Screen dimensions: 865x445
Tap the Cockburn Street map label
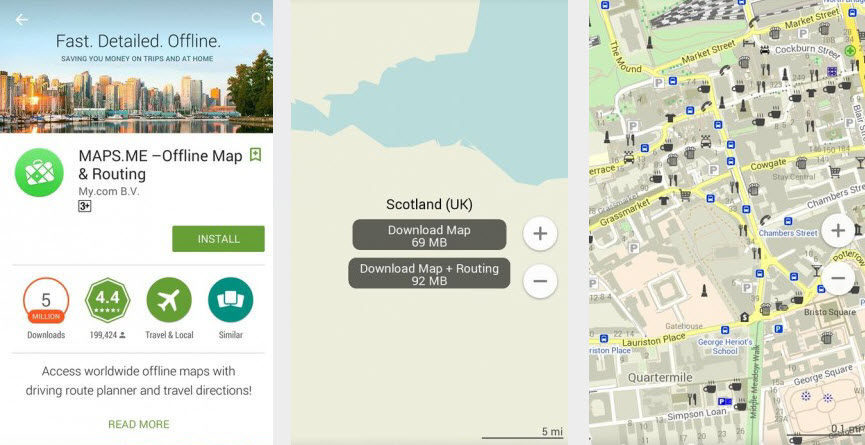807,50
